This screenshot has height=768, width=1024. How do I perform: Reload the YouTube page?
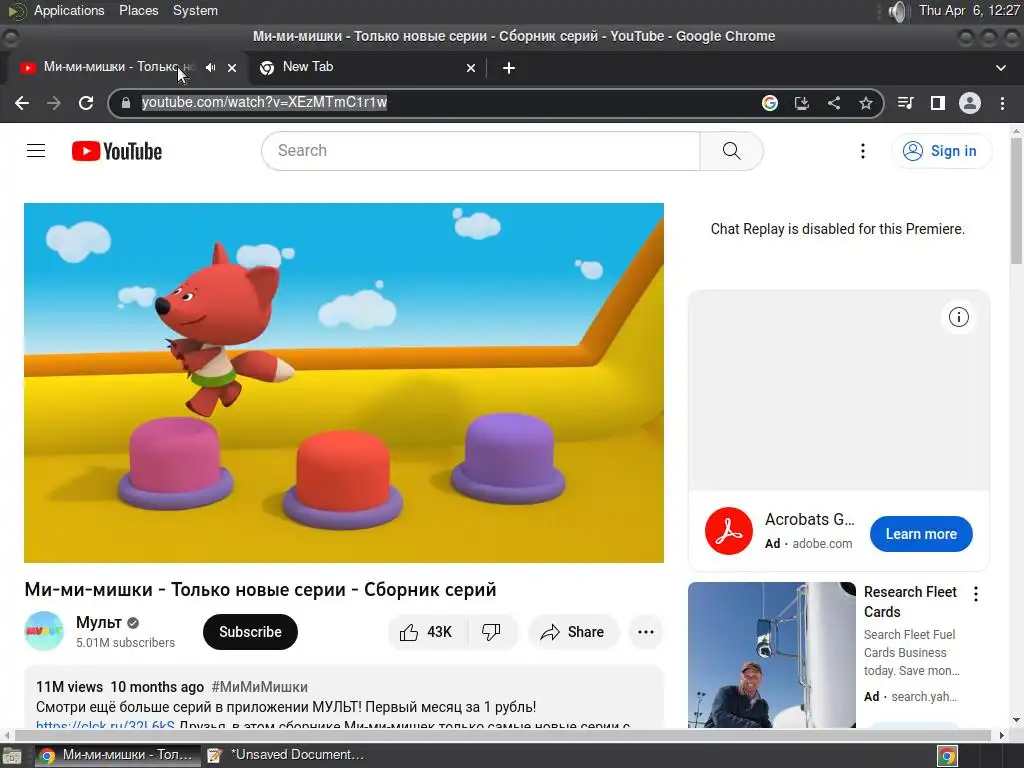86,103
